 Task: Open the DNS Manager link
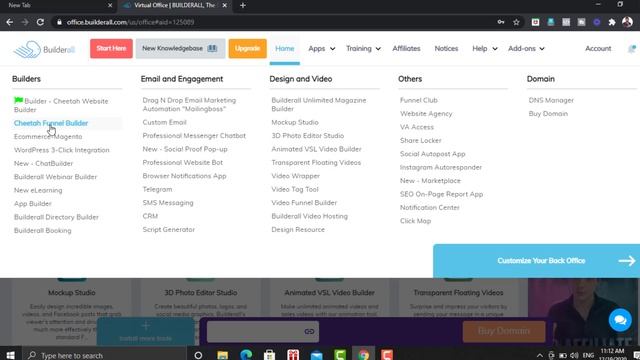pyautogui.click(x=551, y=100)
